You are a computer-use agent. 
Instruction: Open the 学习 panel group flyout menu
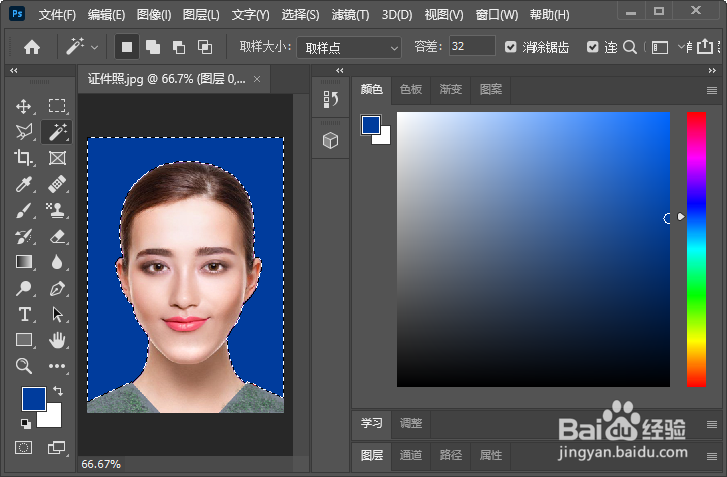712,424
